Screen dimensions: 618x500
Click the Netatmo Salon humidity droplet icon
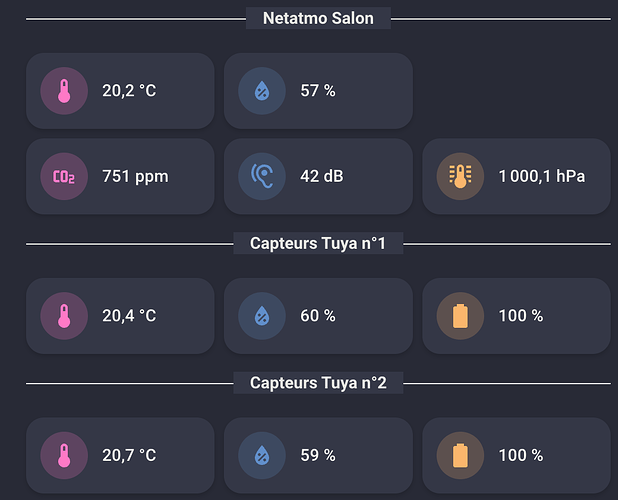[x=261, y=91]
